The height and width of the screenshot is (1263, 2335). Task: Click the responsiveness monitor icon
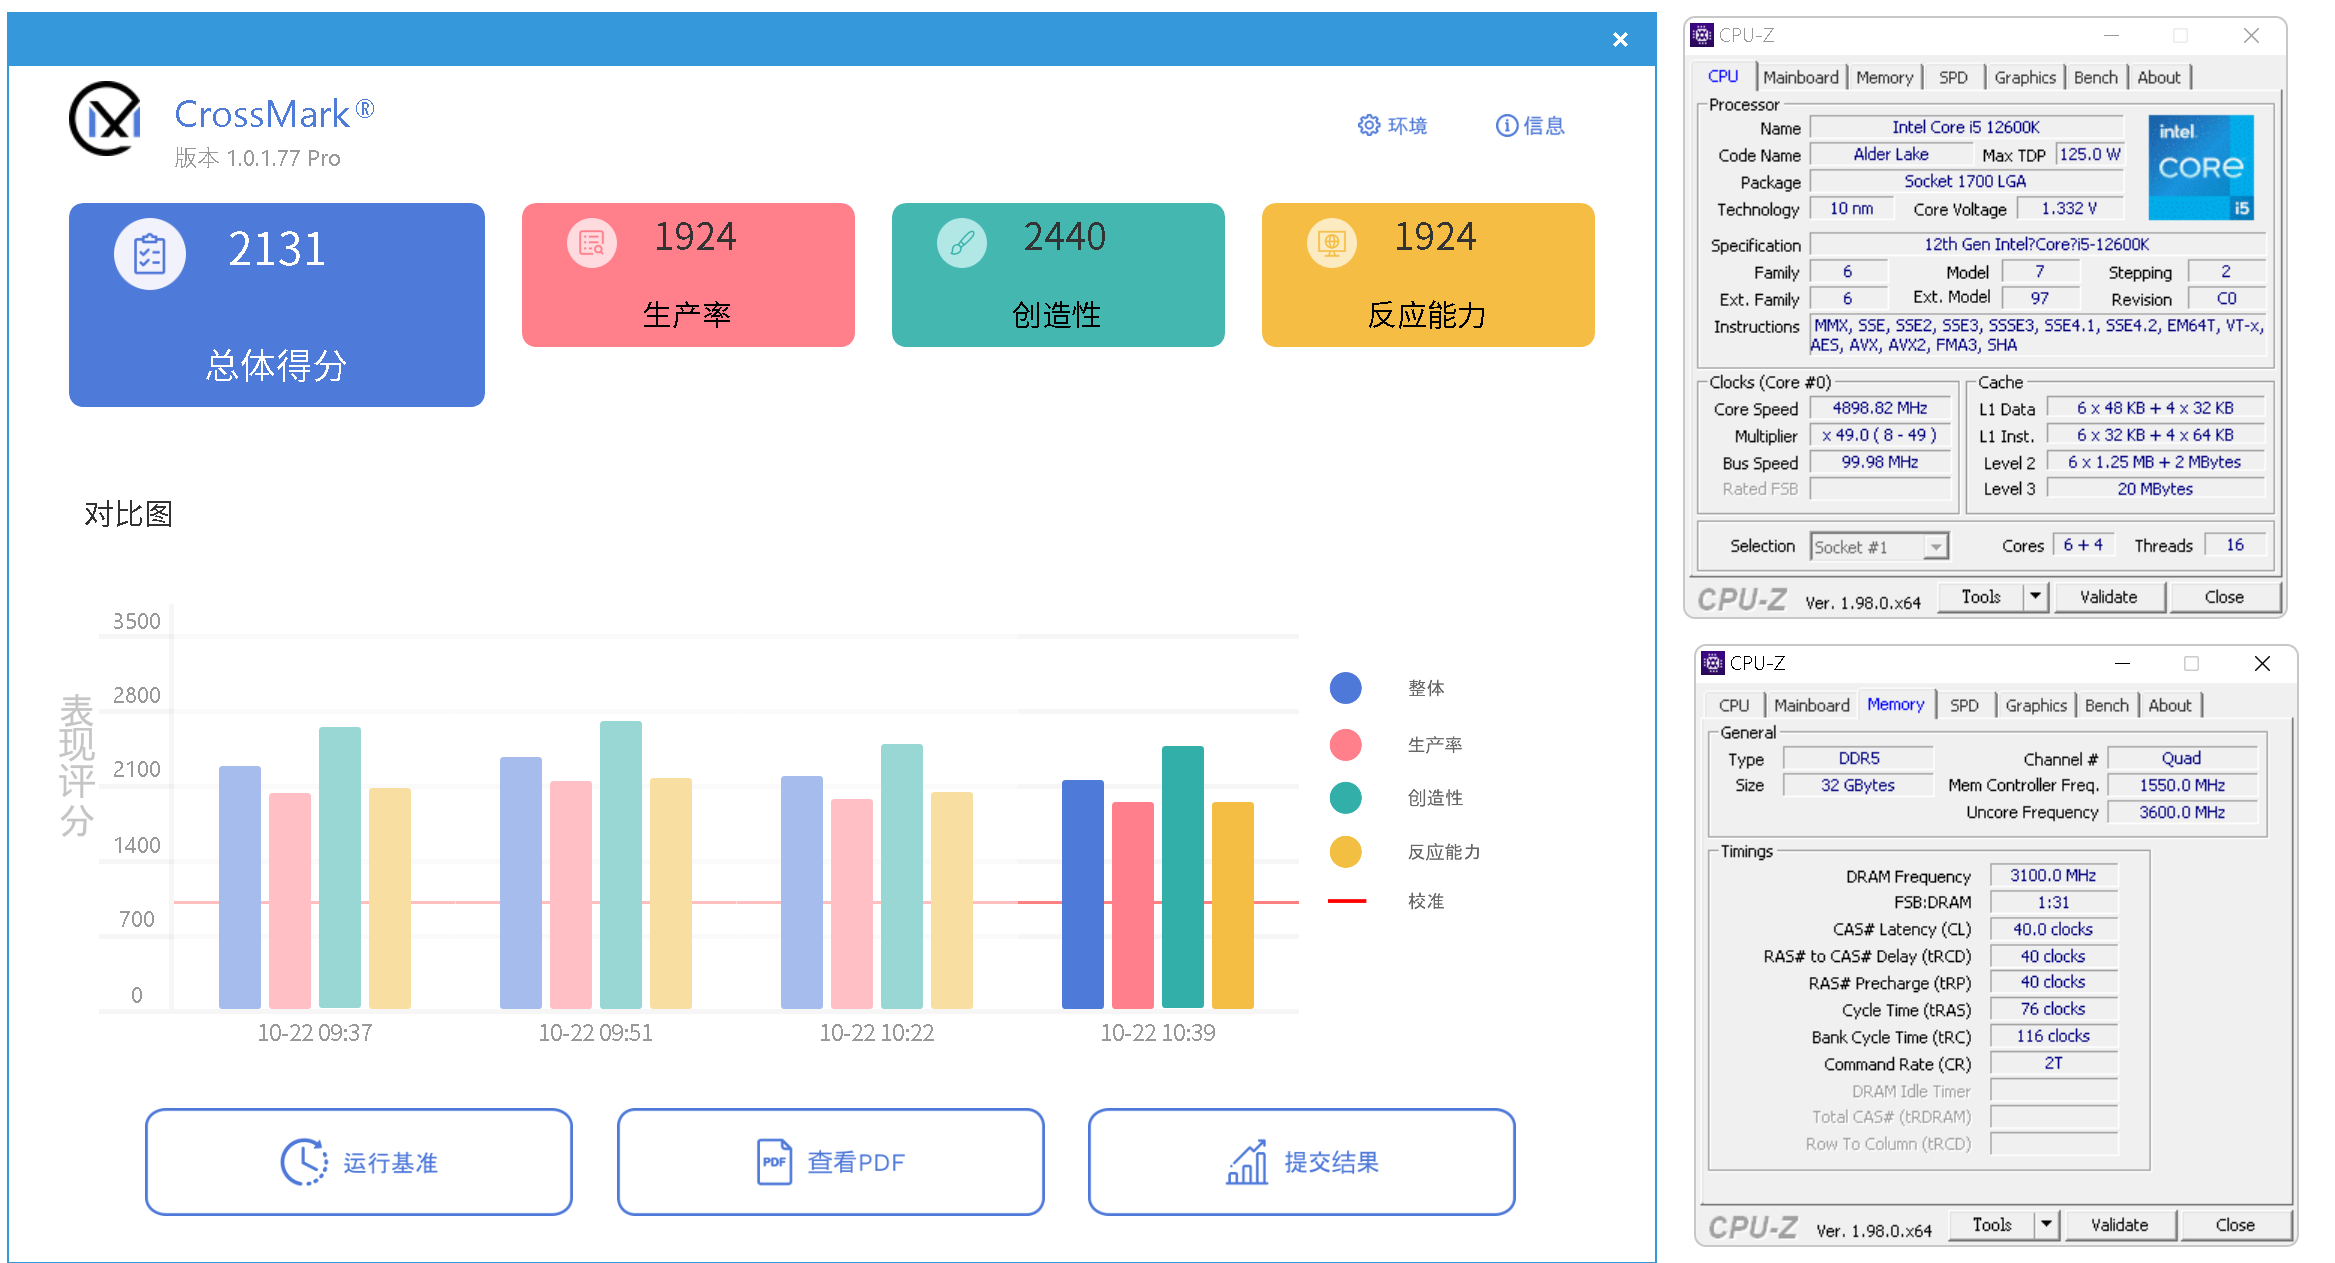[1332, 243]
